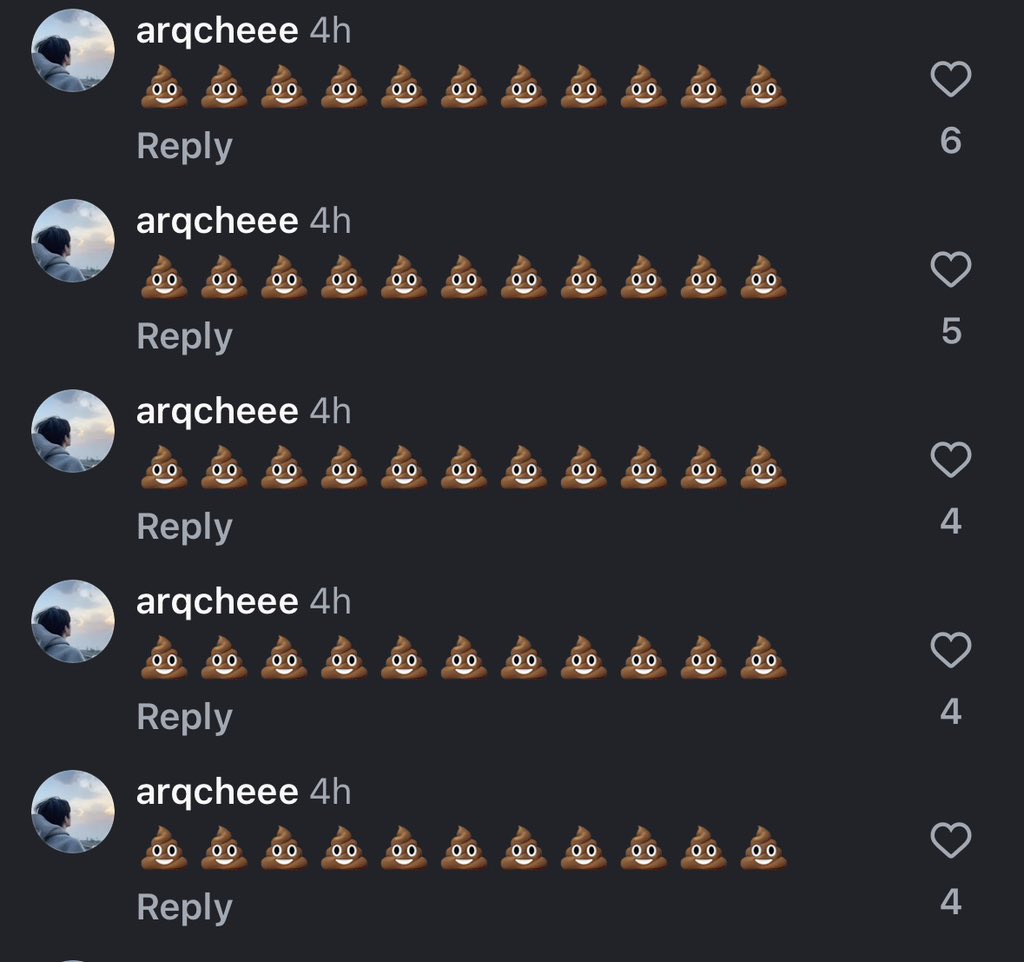Like the last arqcheee comment

(950, 839)
